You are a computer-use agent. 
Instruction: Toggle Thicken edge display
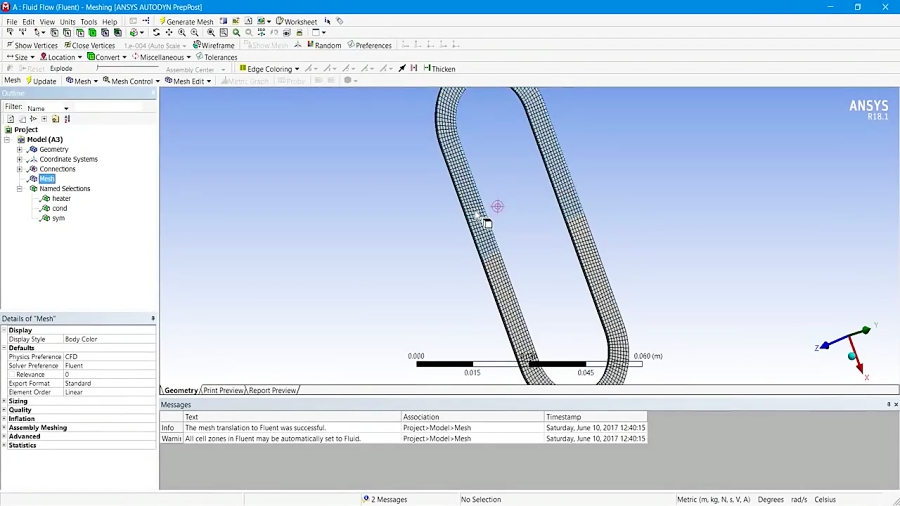439,68
